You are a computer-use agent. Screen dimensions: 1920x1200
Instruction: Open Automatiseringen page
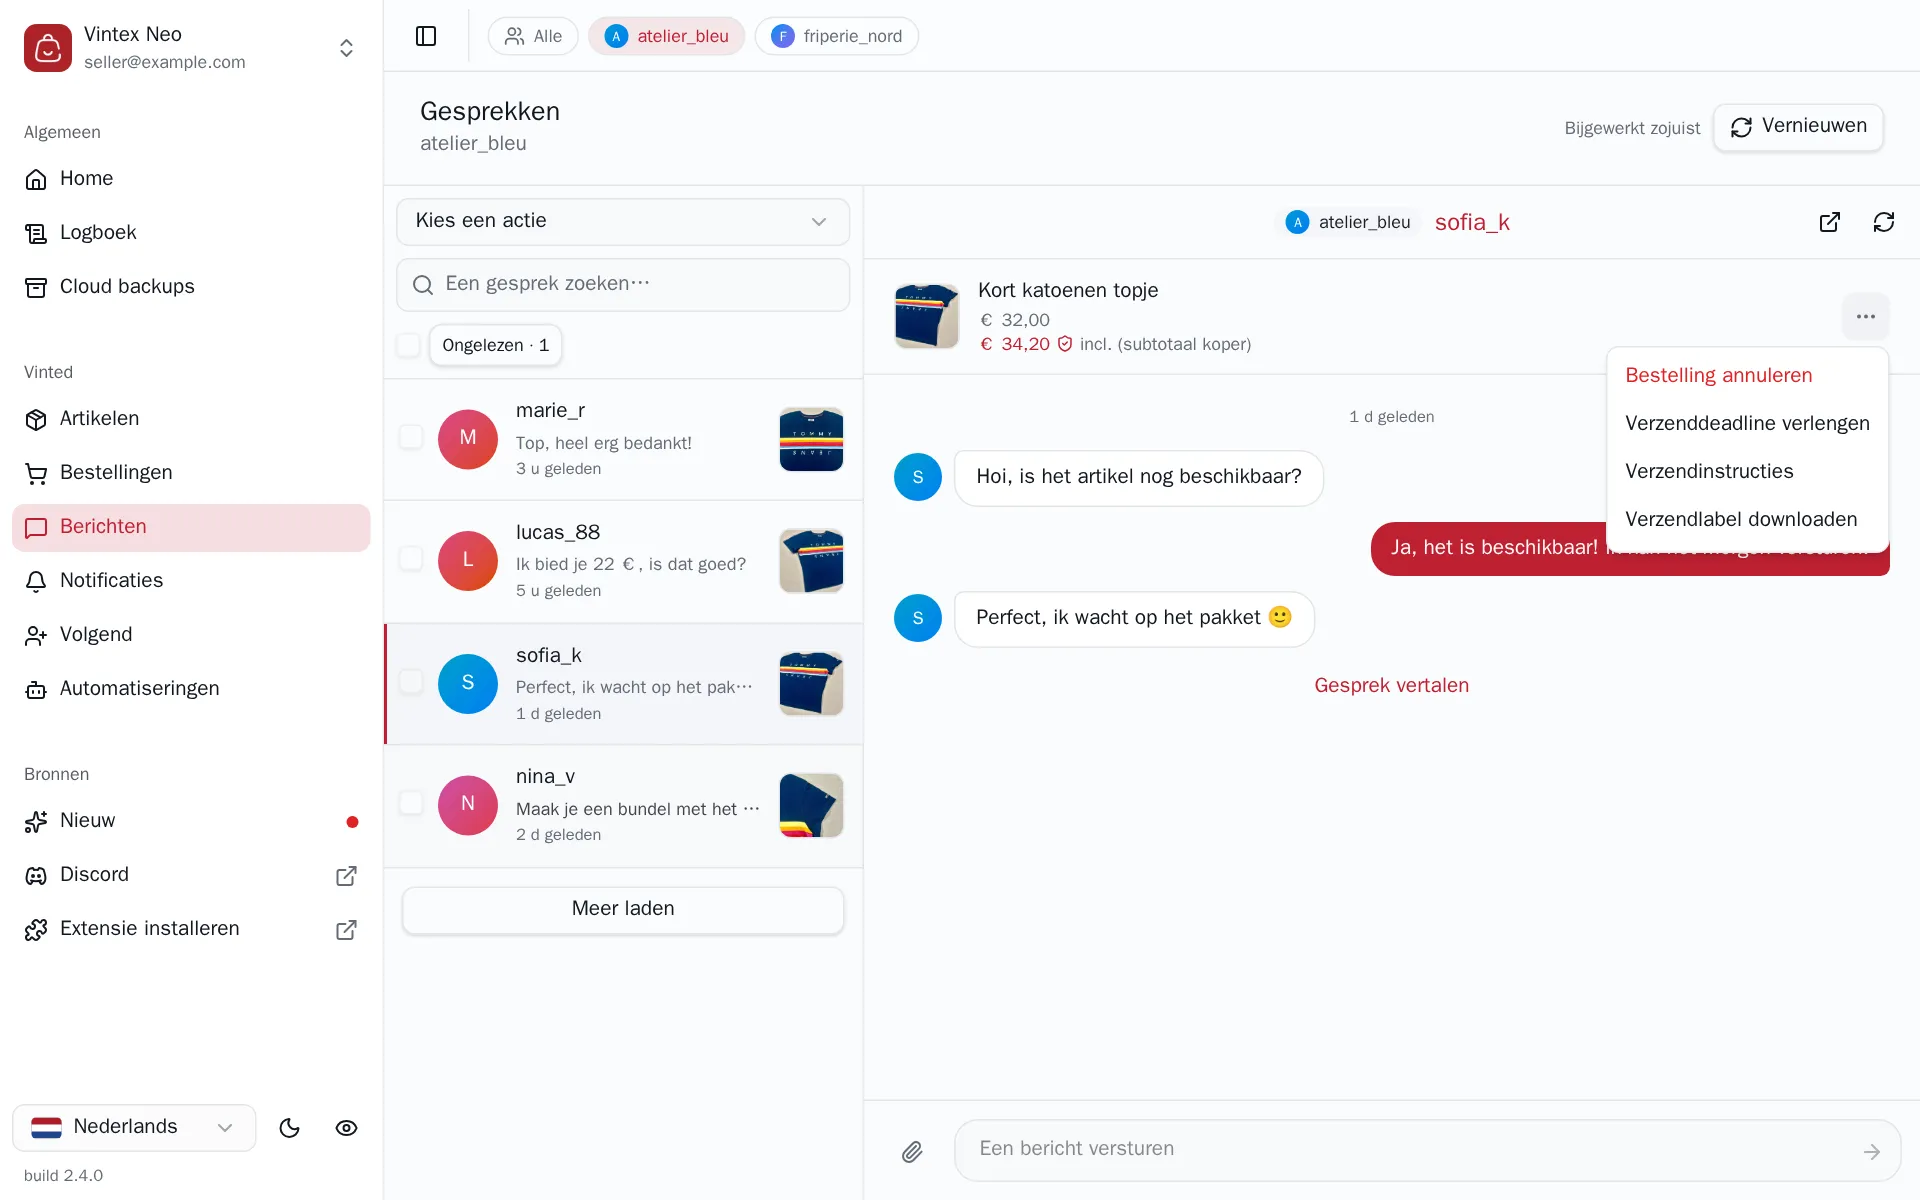point(191,688)
